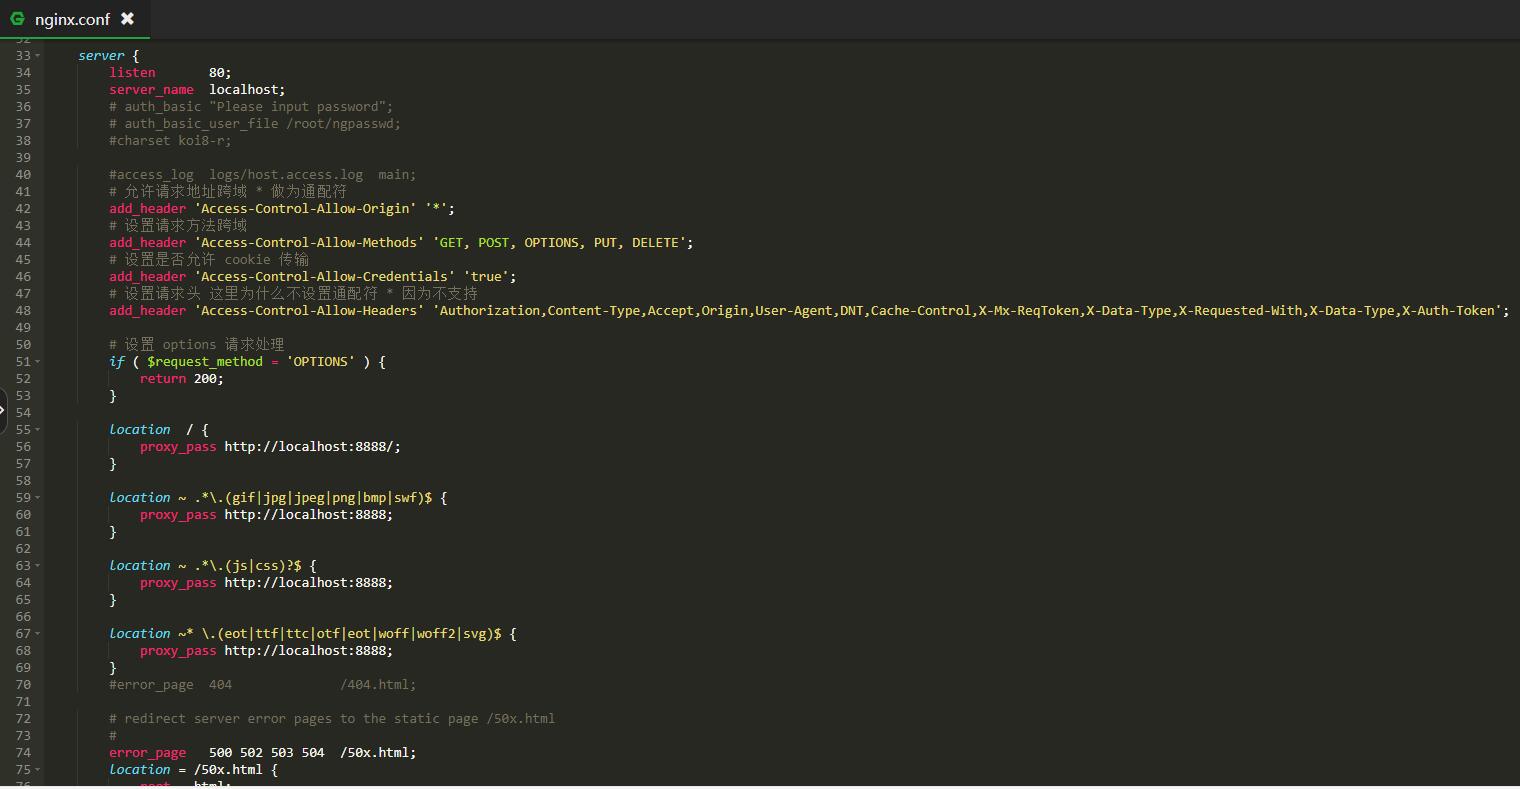Click 'proxy_pass' on line 60
The image size is (1520, 789).
coord(178,514)
